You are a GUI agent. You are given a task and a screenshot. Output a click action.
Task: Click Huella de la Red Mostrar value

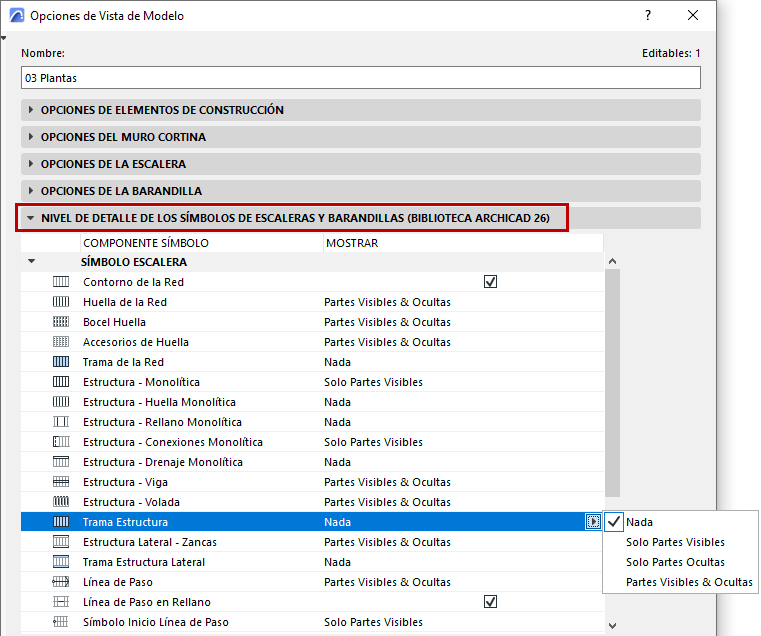coord(387,302)
